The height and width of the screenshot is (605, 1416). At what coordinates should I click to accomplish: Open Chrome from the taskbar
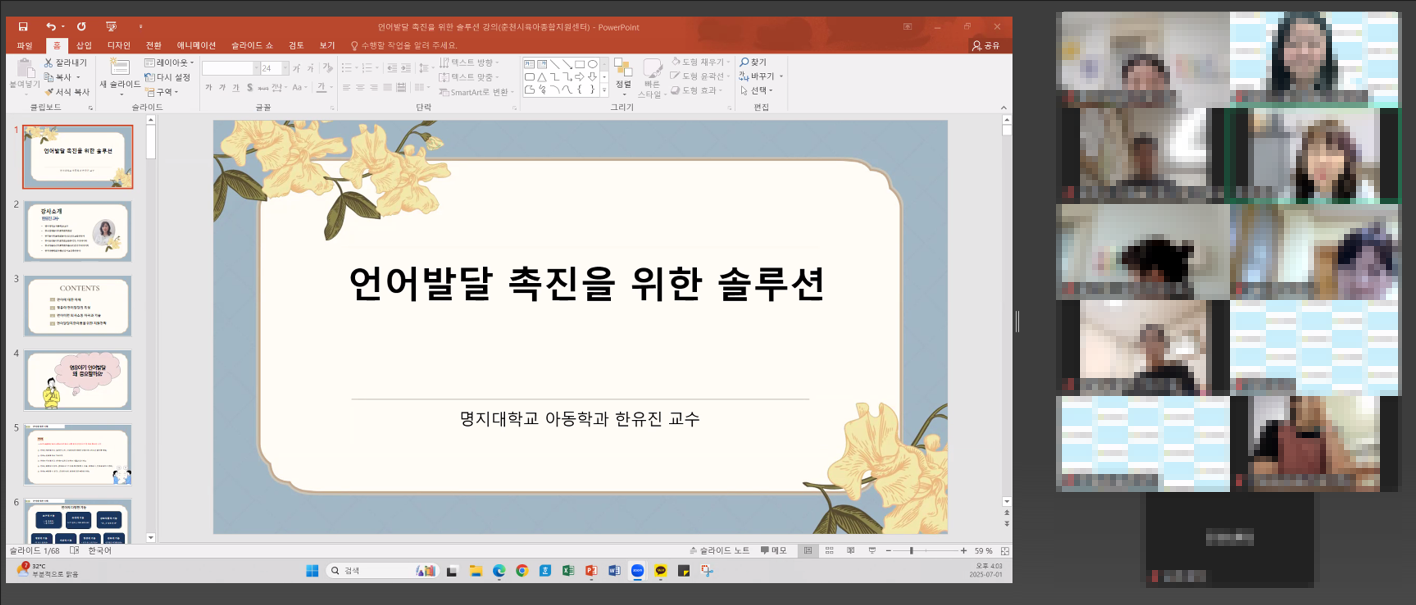[522, 571]
